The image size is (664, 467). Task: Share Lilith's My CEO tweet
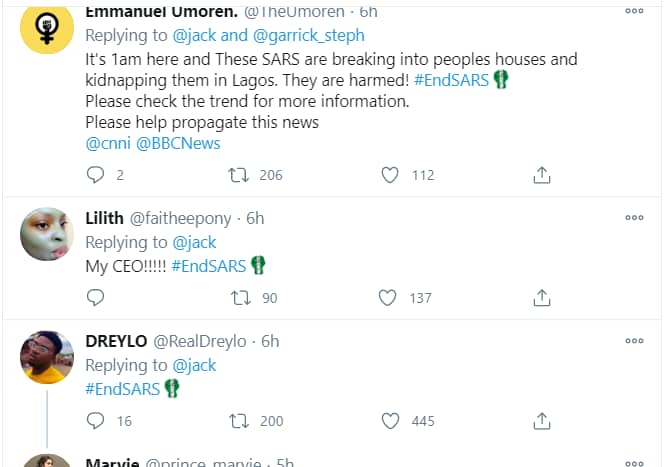point(541,298)
